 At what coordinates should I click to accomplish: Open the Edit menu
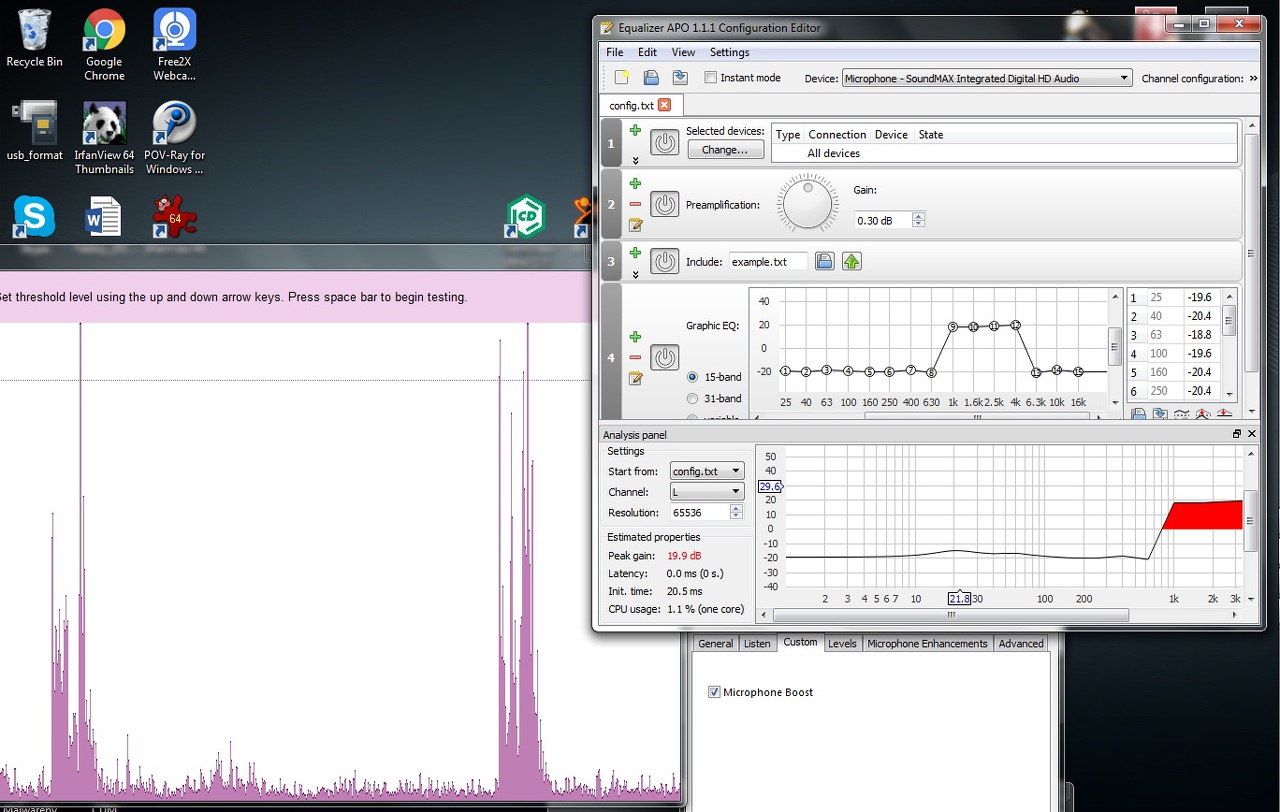[x=648, y=52]
